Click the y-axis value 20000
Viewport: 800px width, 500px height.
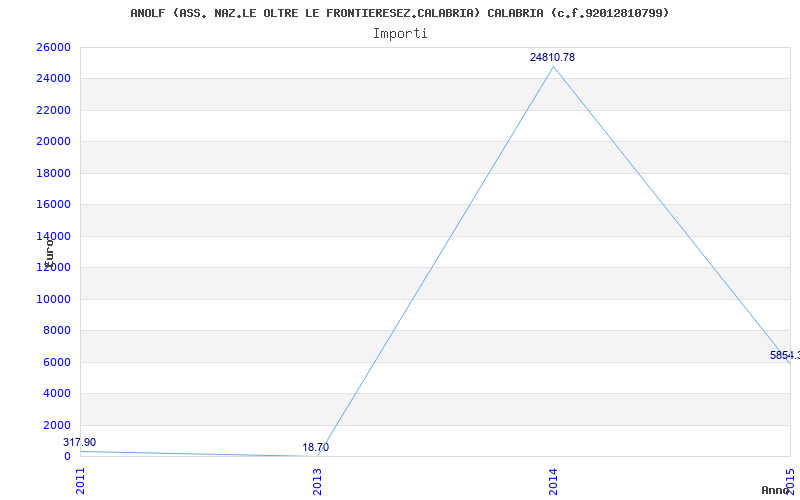[x=53, y=141]
